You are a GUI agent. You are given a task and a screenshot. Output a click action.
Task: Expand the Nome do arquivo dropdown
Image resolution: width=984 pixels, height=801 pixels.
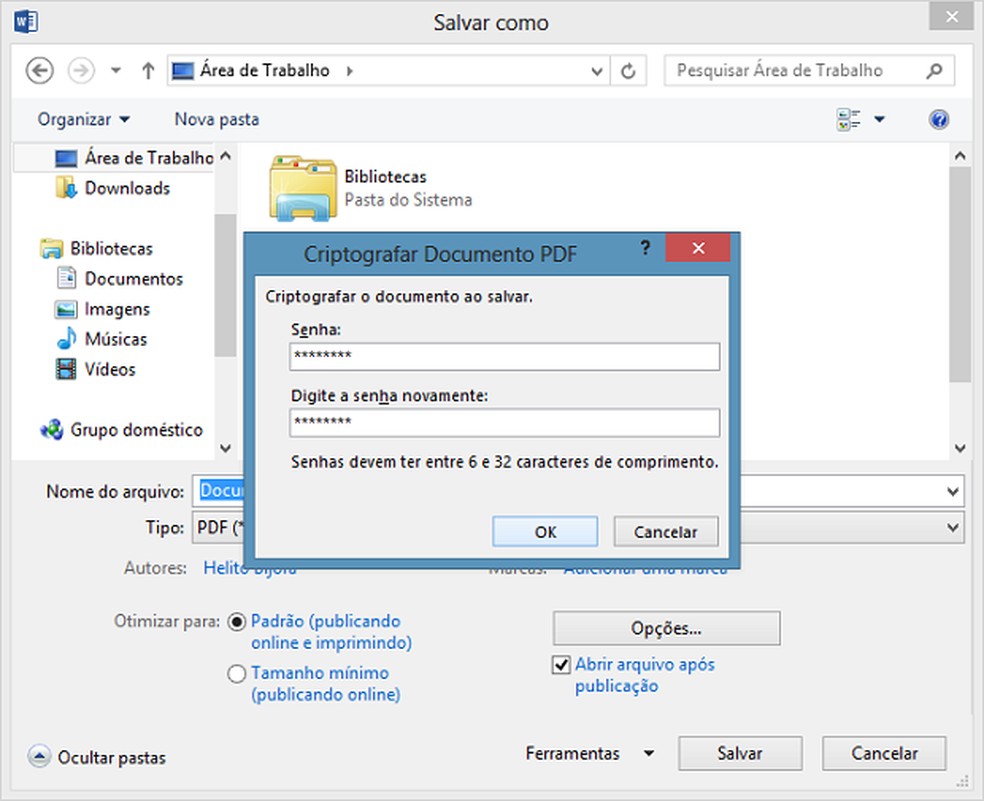pos(953,491)
